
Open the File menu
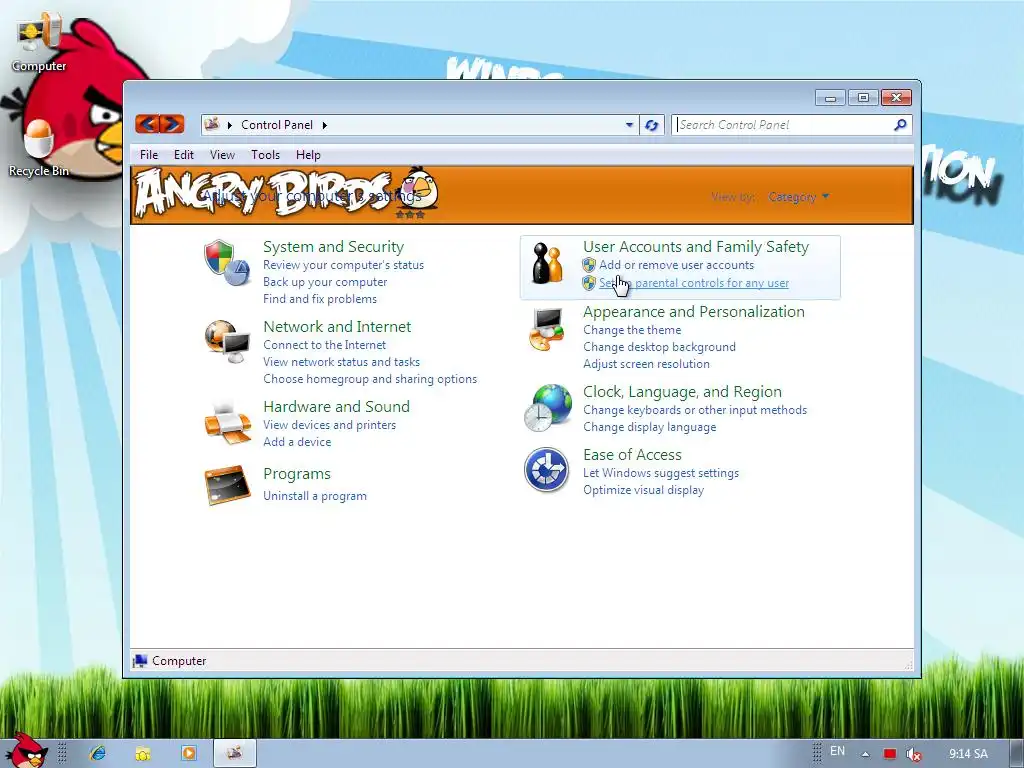coord(149,155)
